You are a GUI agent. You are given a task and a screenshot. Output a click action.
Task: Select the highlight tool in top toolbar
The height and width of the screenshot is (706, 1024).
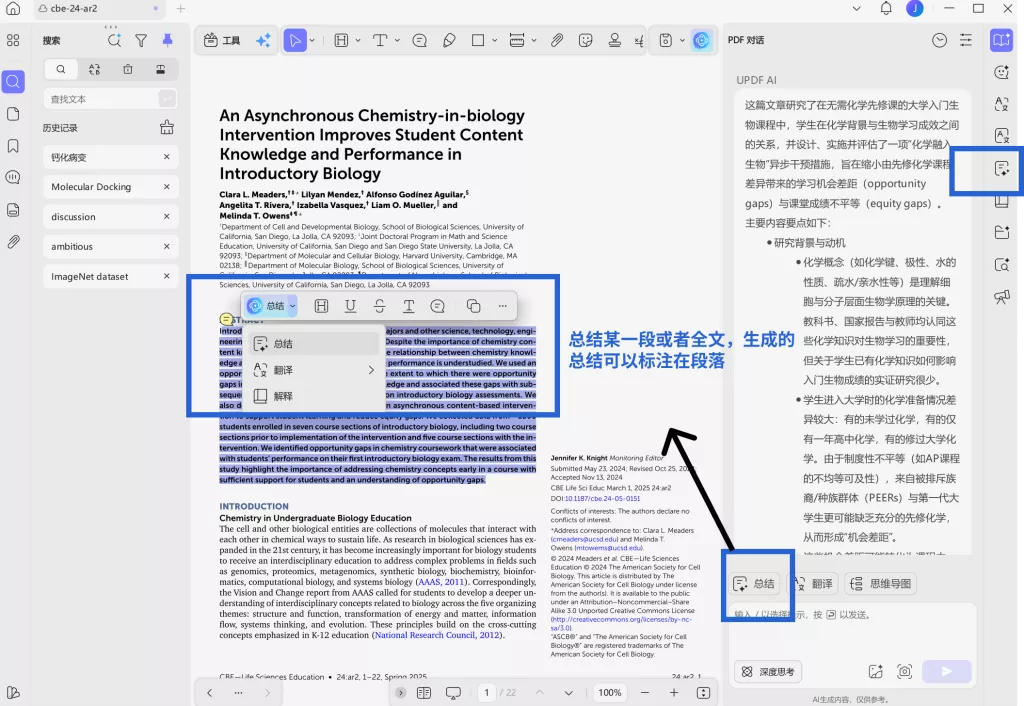(x=341, y=40)
